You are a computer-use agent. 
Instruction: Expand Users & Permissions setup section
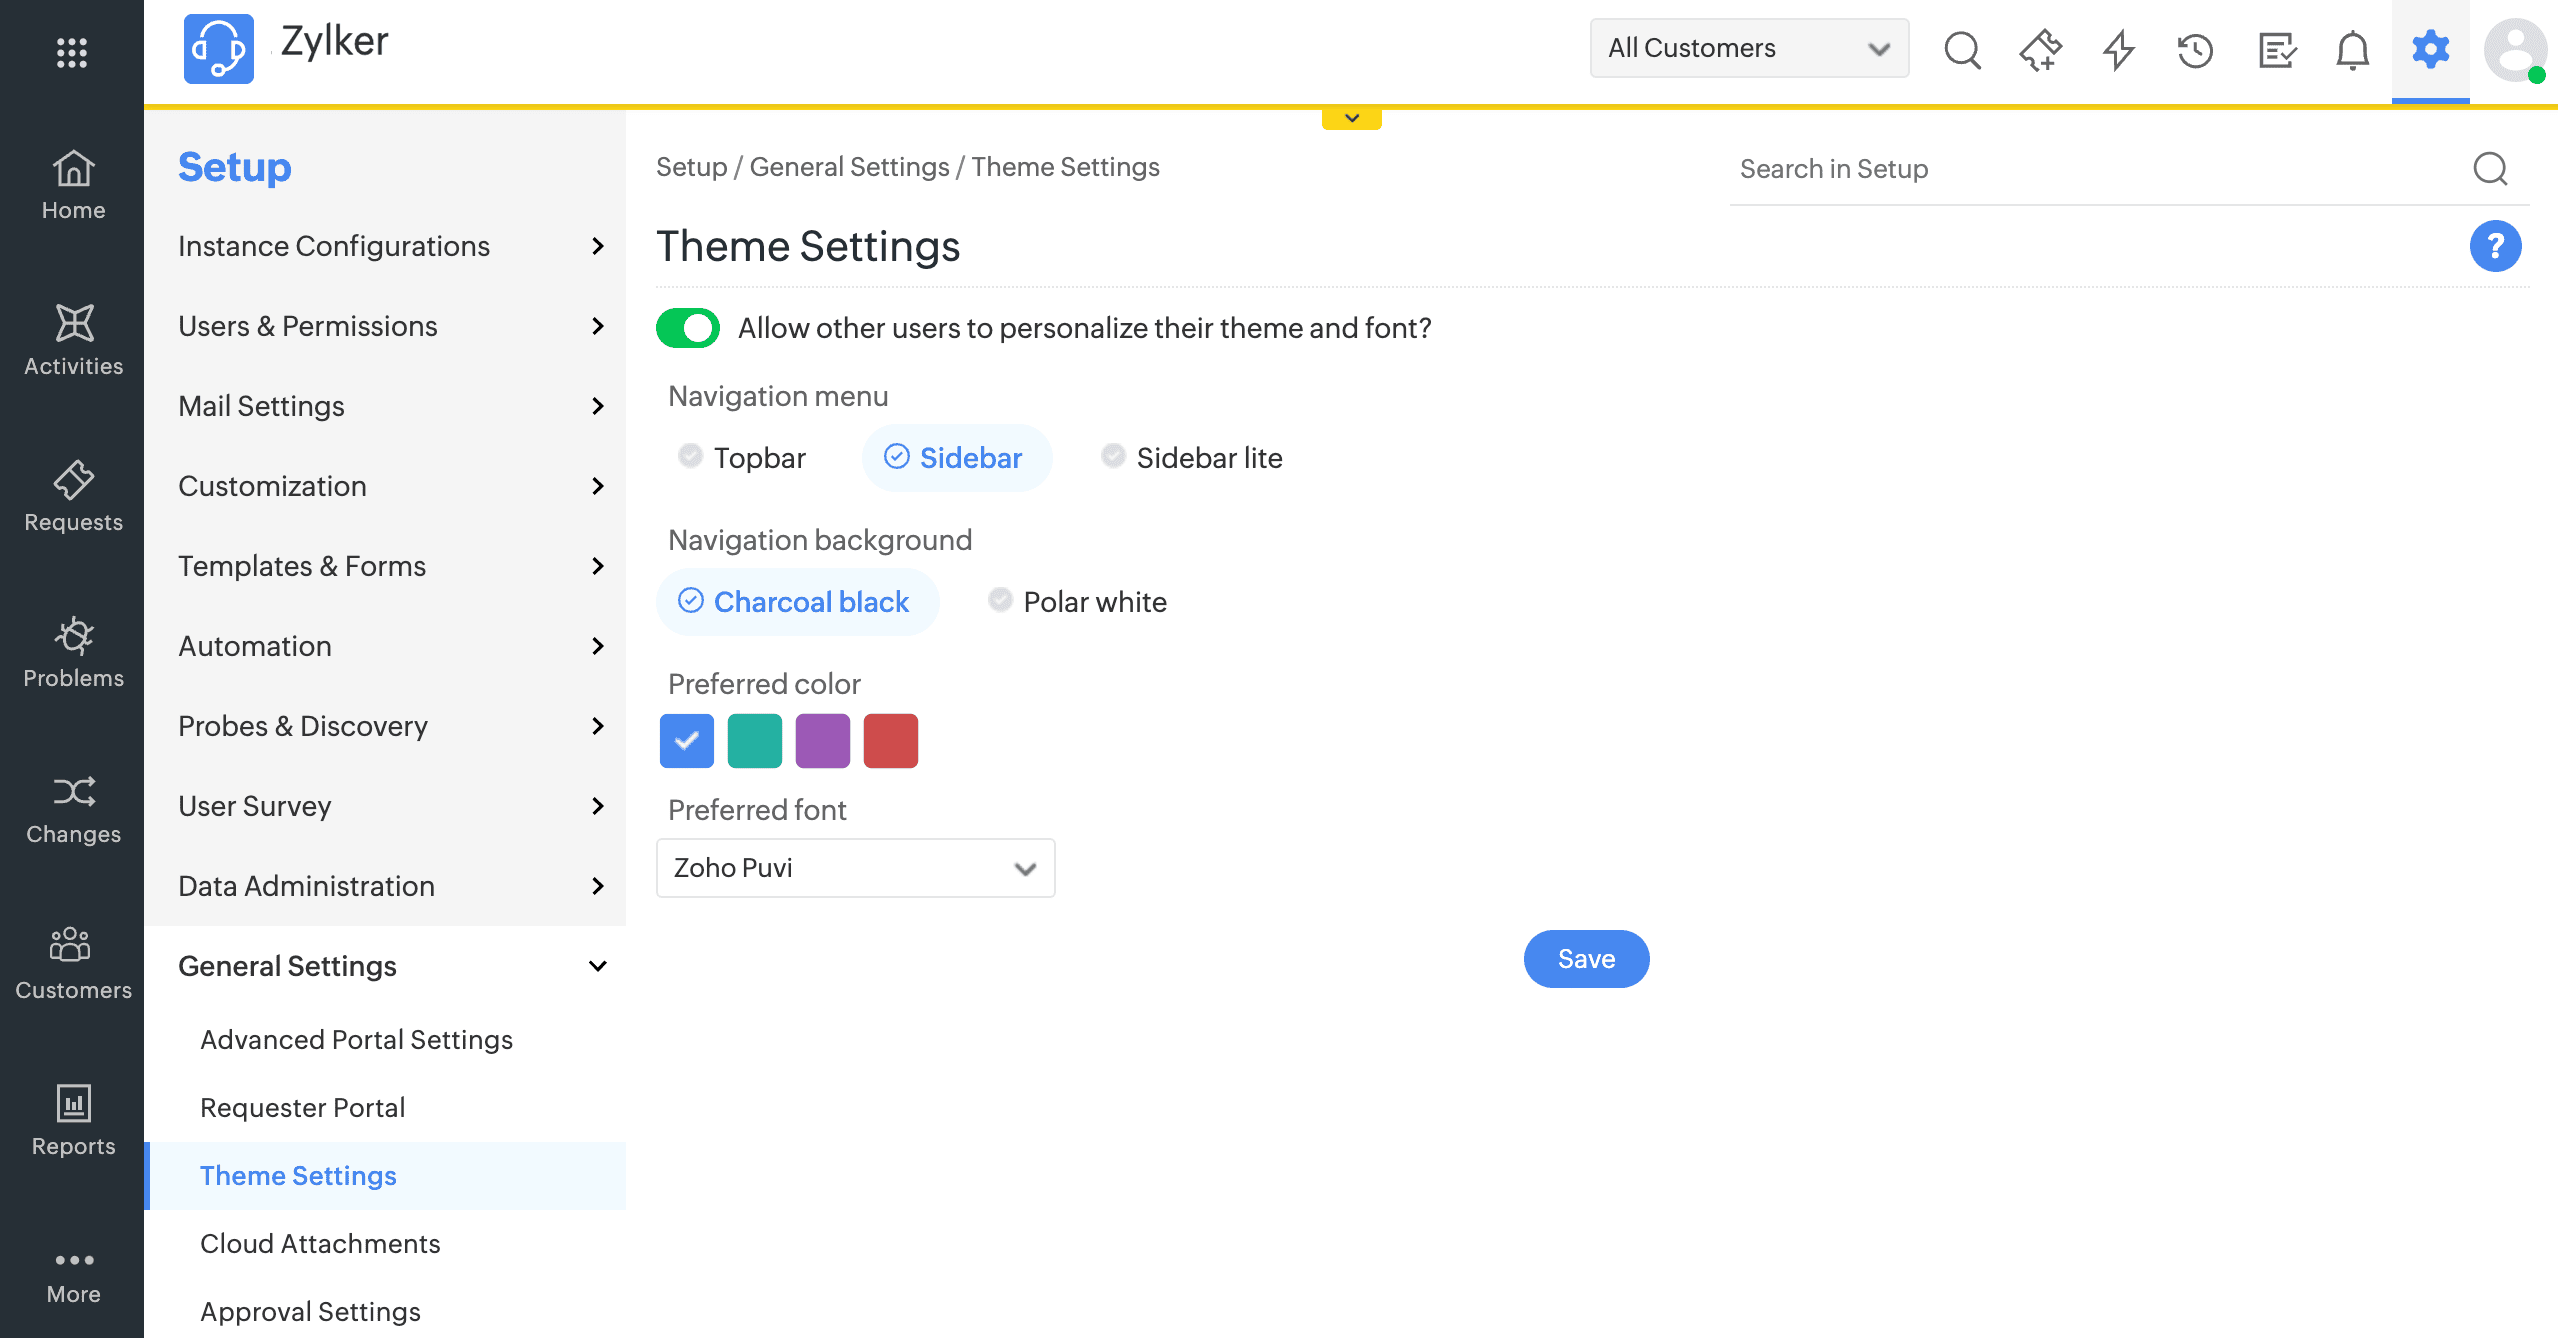click(x=390, y=326)
